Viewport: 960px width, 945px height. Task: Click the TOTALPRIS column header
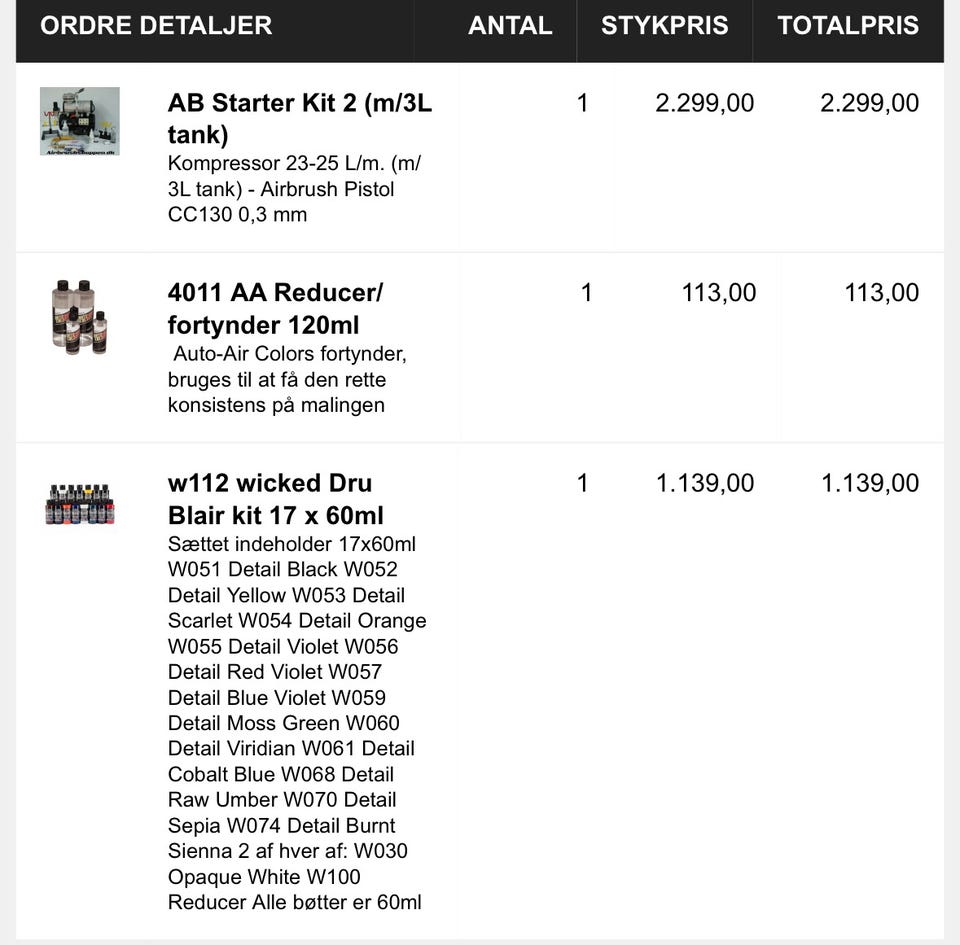848,26
